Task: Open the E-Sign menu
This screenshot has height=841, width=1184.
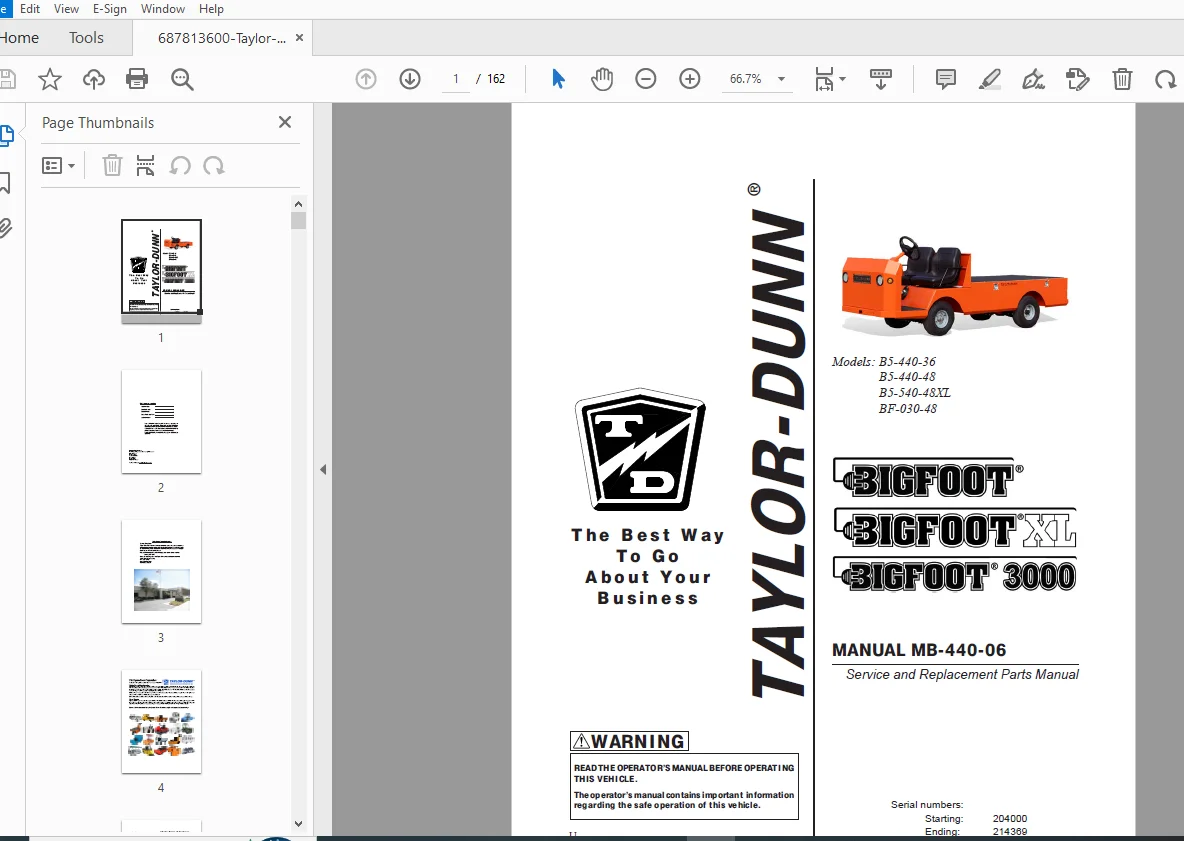Action: (109, 9)
